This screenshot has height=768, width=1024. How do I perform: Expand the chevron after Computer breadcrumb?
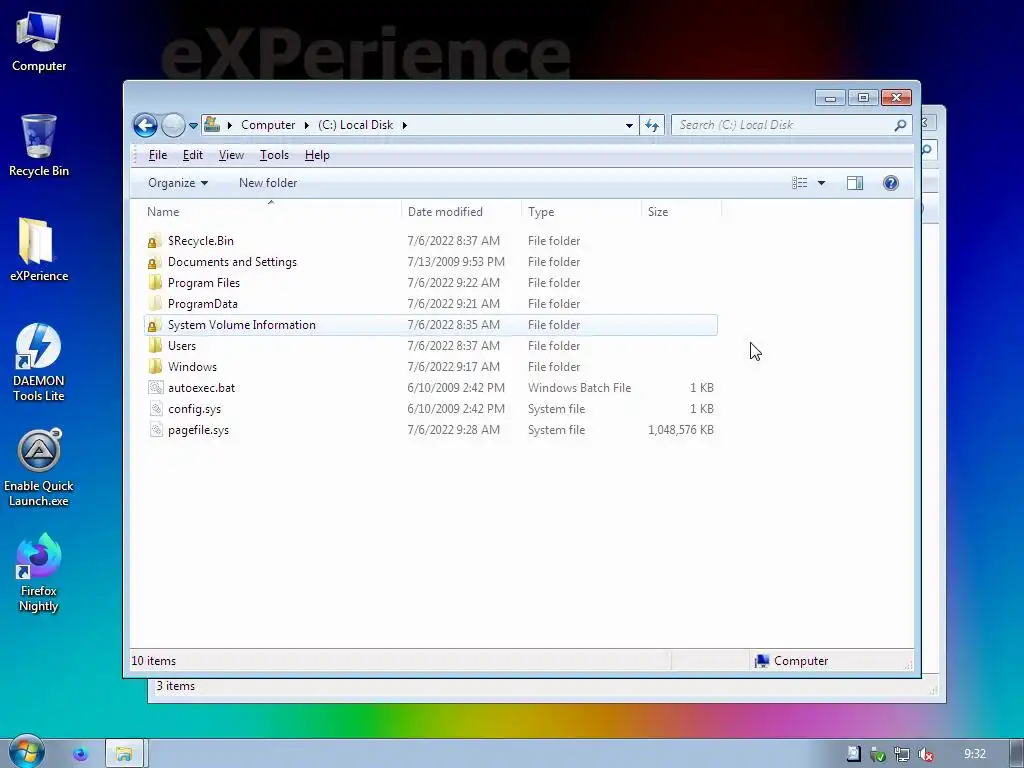click(306, 125)
